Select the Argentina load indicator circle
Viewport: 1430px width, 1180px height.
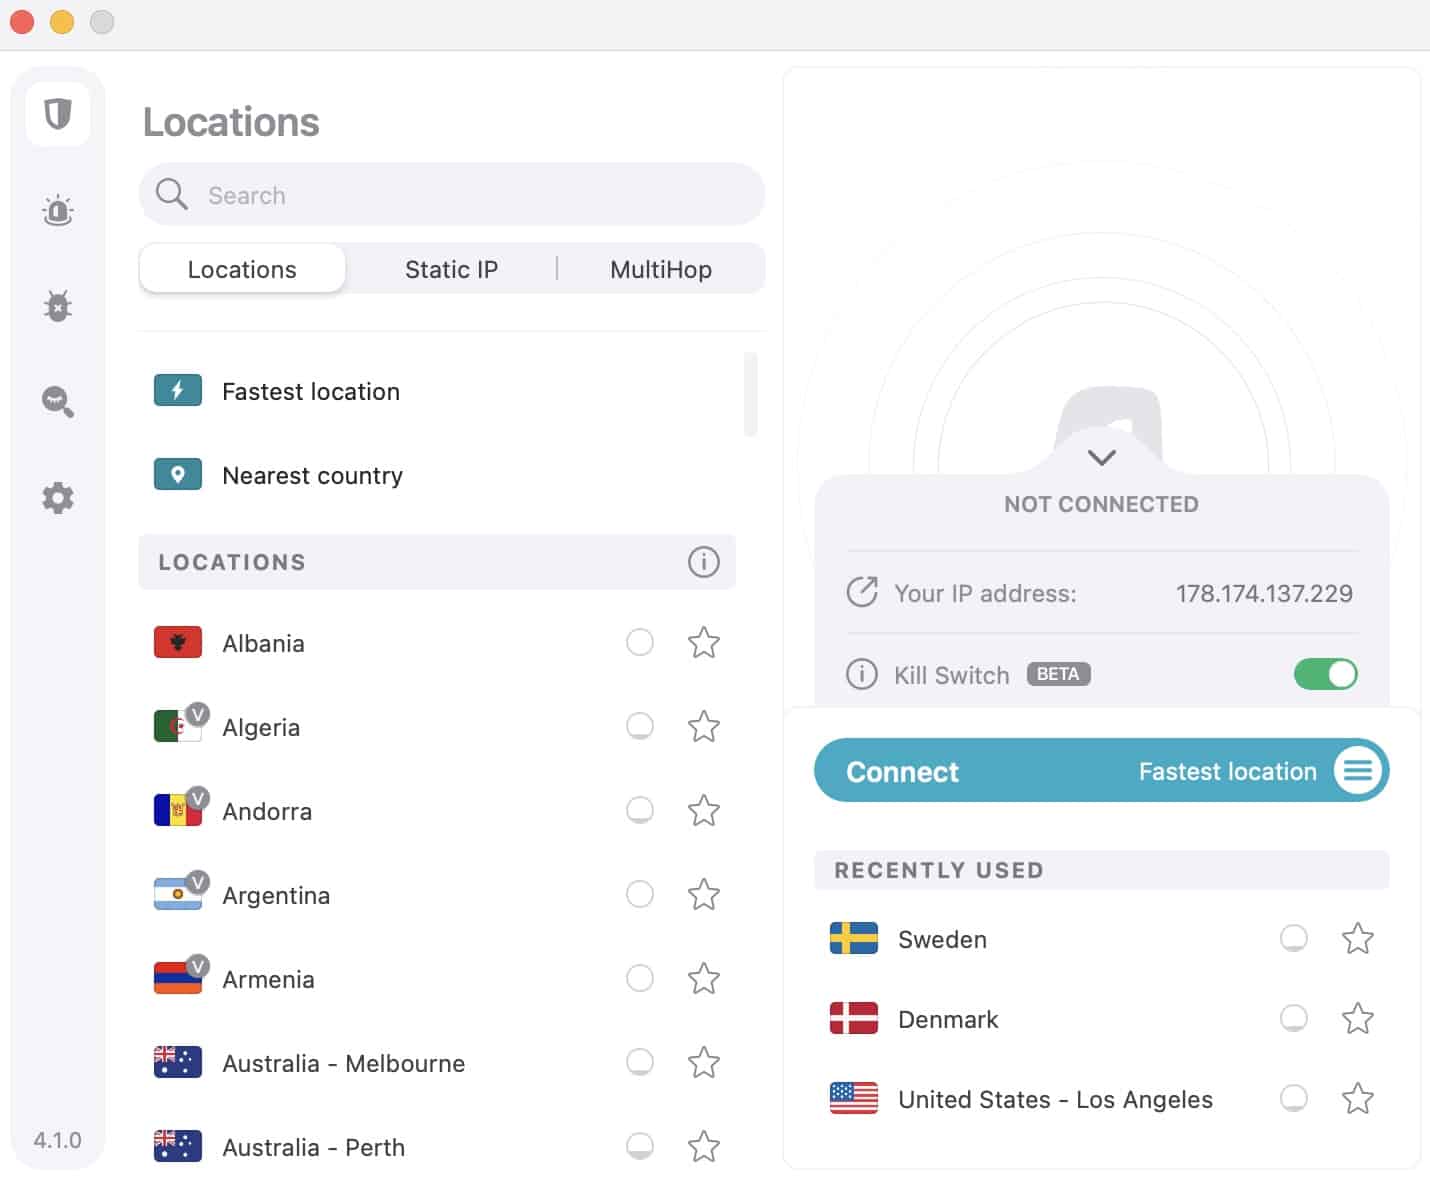[640, 894]
